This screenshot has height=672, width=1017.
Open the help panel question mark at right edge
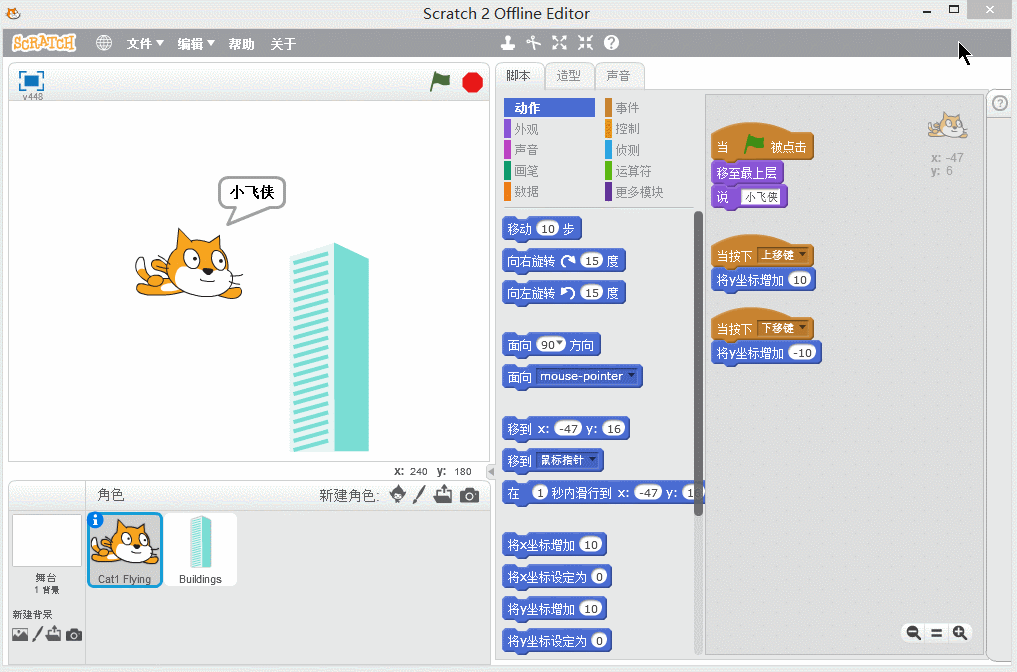click(999, 103)
